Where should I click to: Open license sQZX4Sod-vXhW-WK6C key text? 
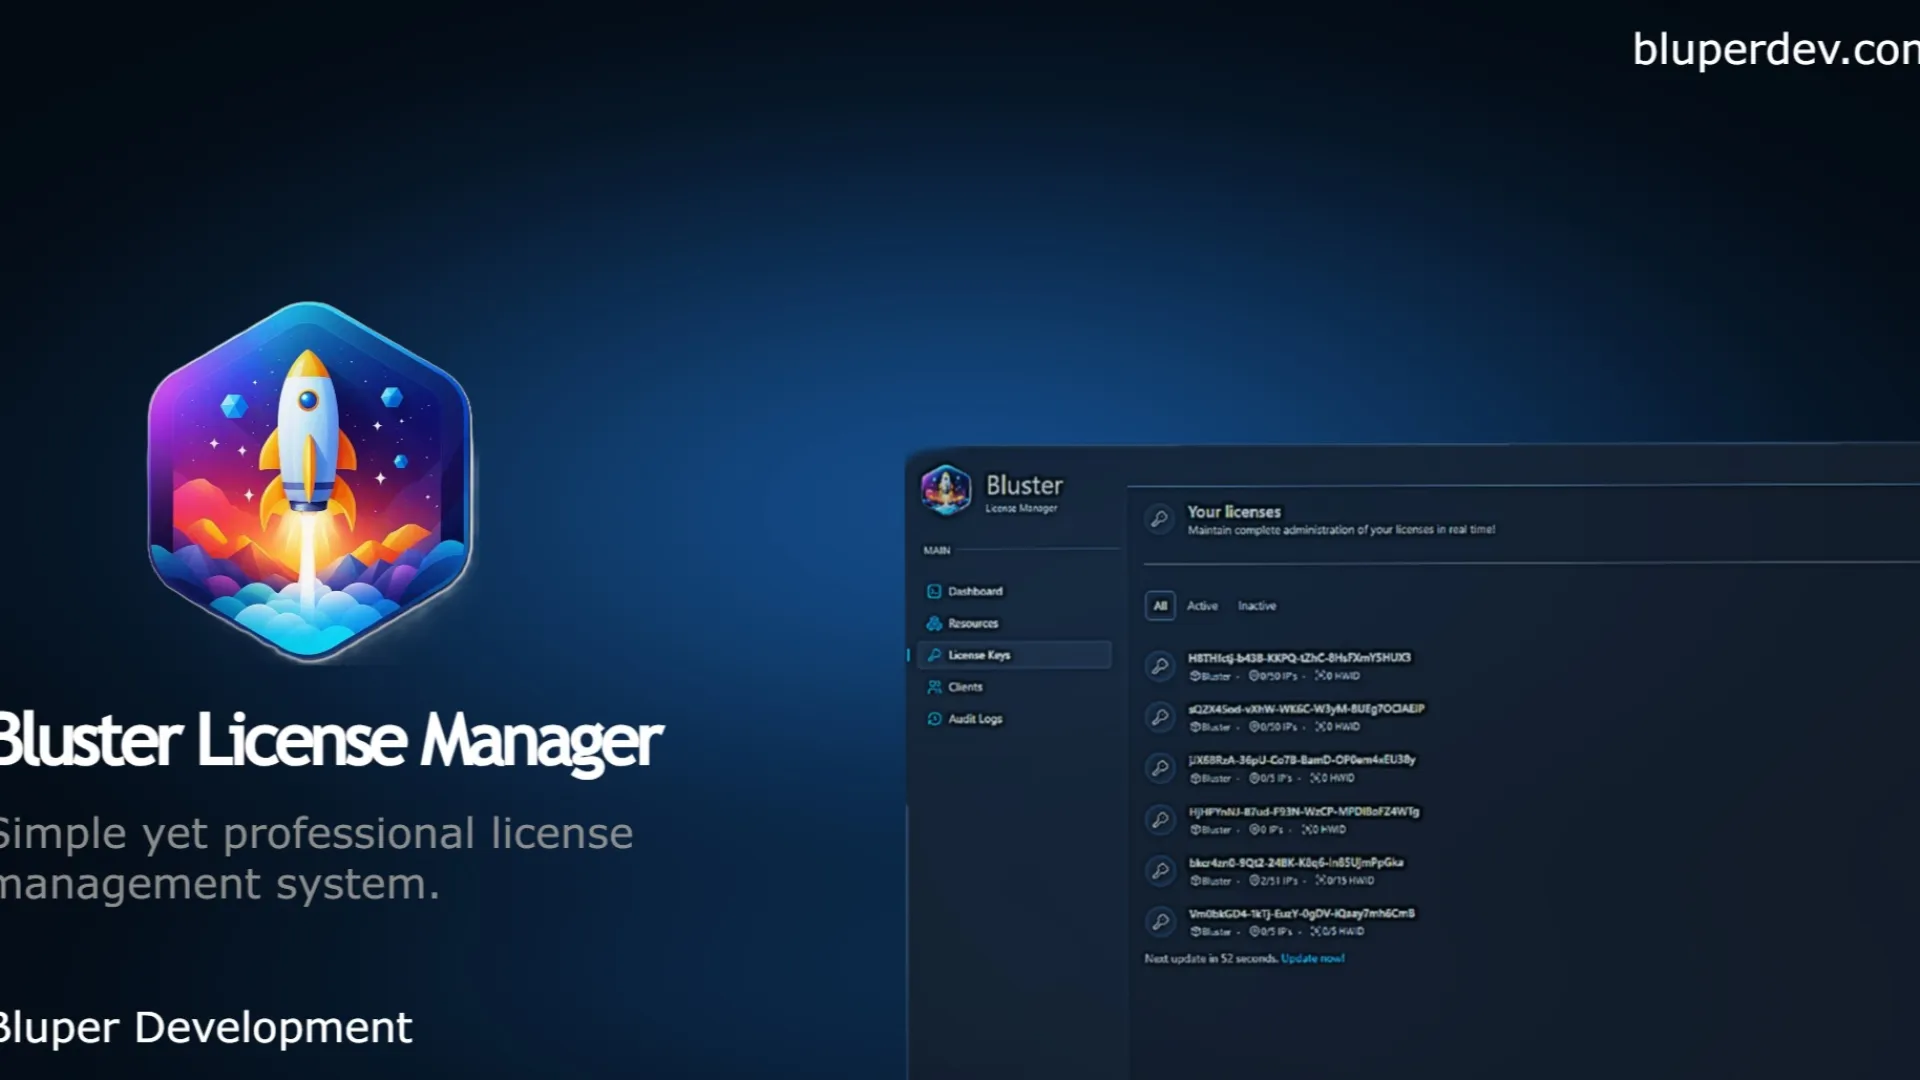pos(1306,709)
